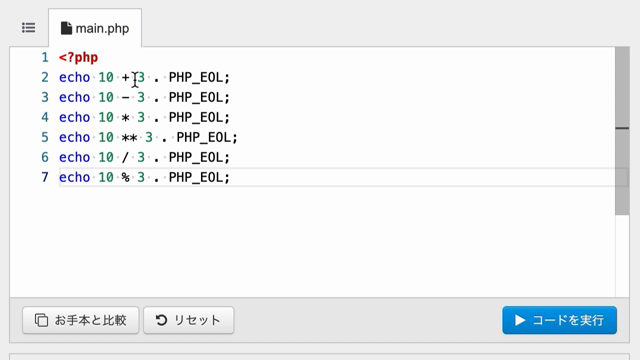Switch to the main.php tab

click(95, 28)
